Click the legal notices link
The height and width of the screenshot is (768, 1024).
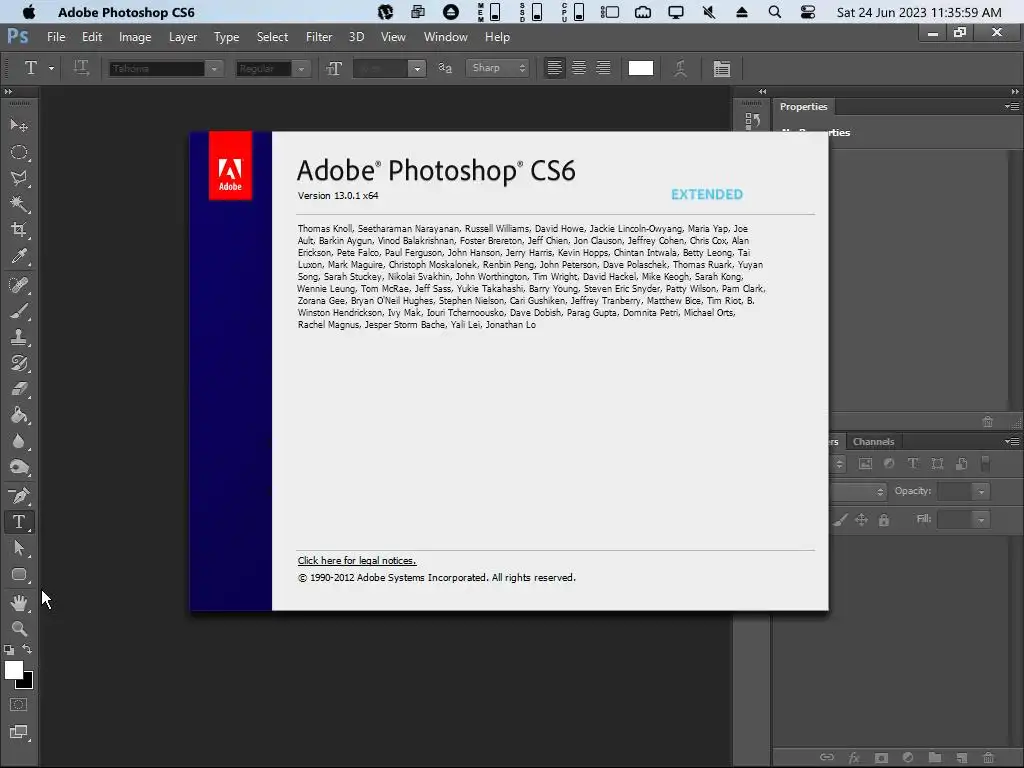pos(357,560)
